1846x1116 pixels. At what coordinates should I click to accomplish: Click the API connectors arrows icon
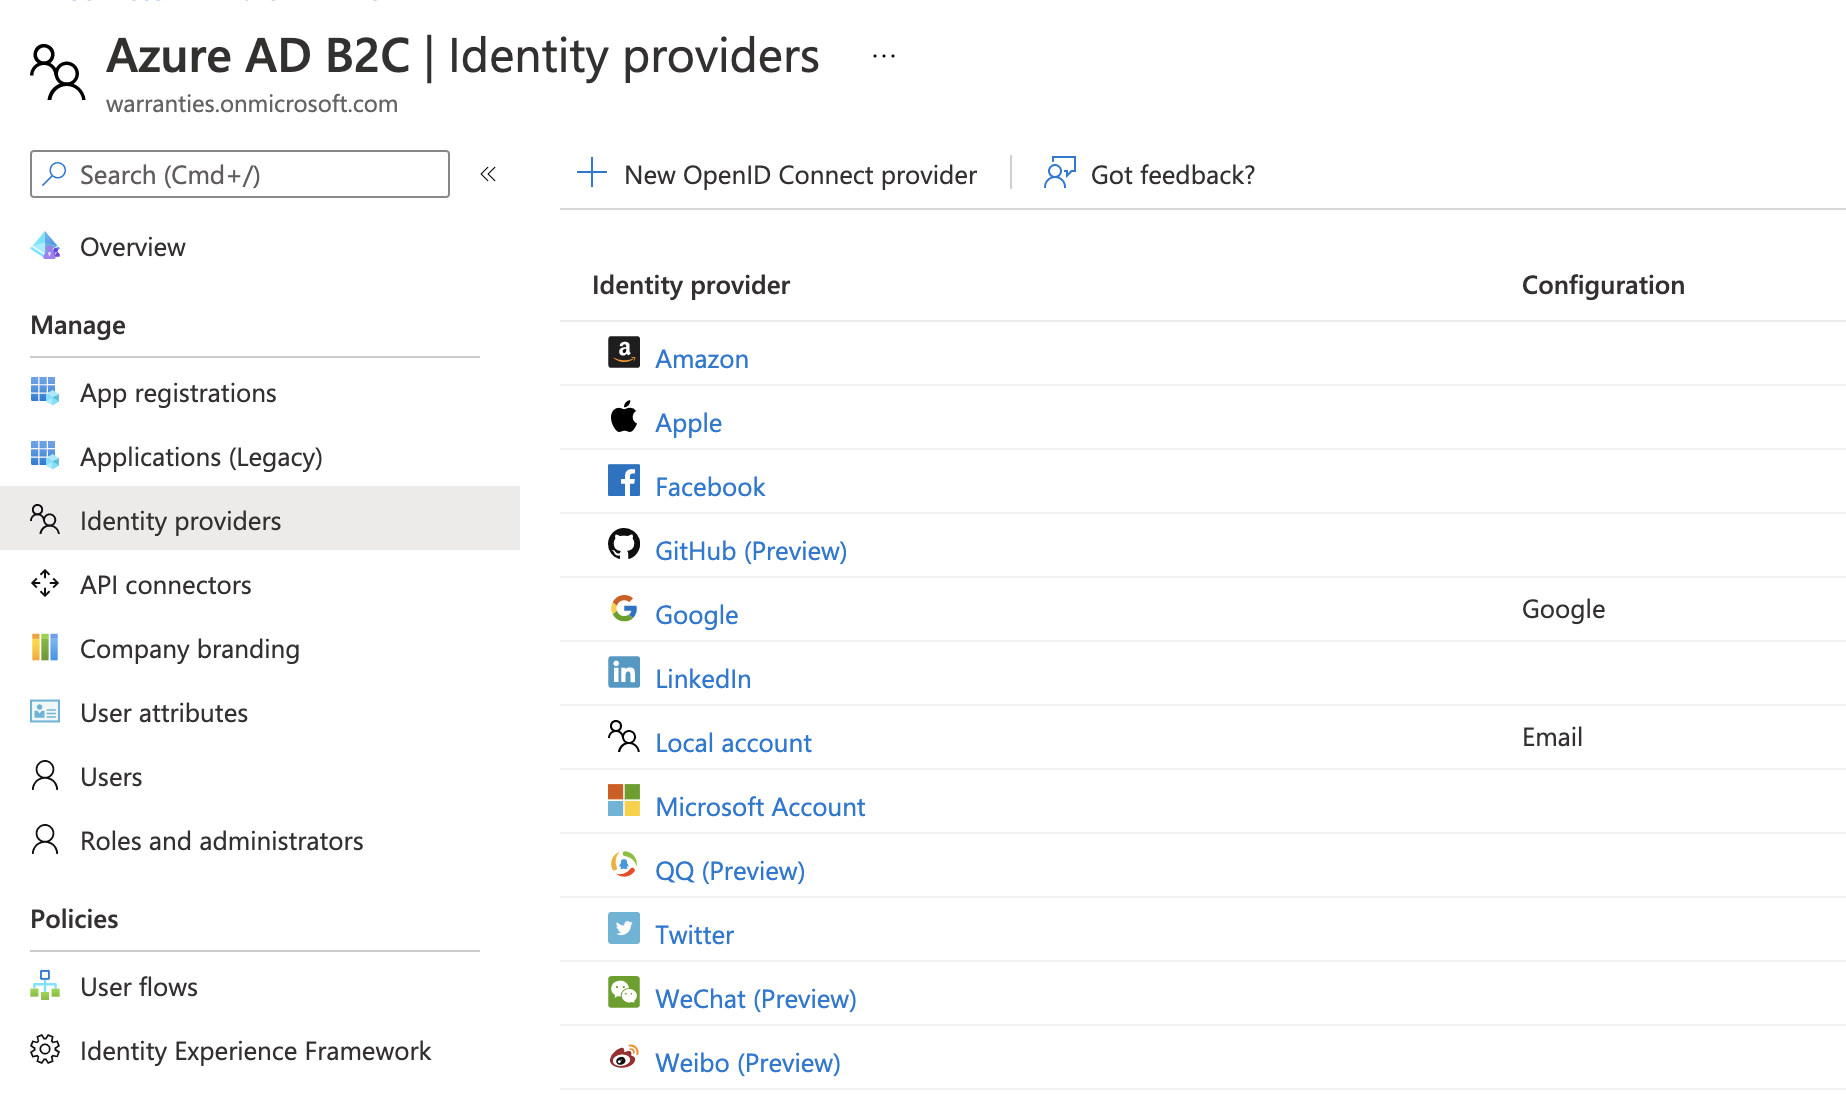[45, 583]
